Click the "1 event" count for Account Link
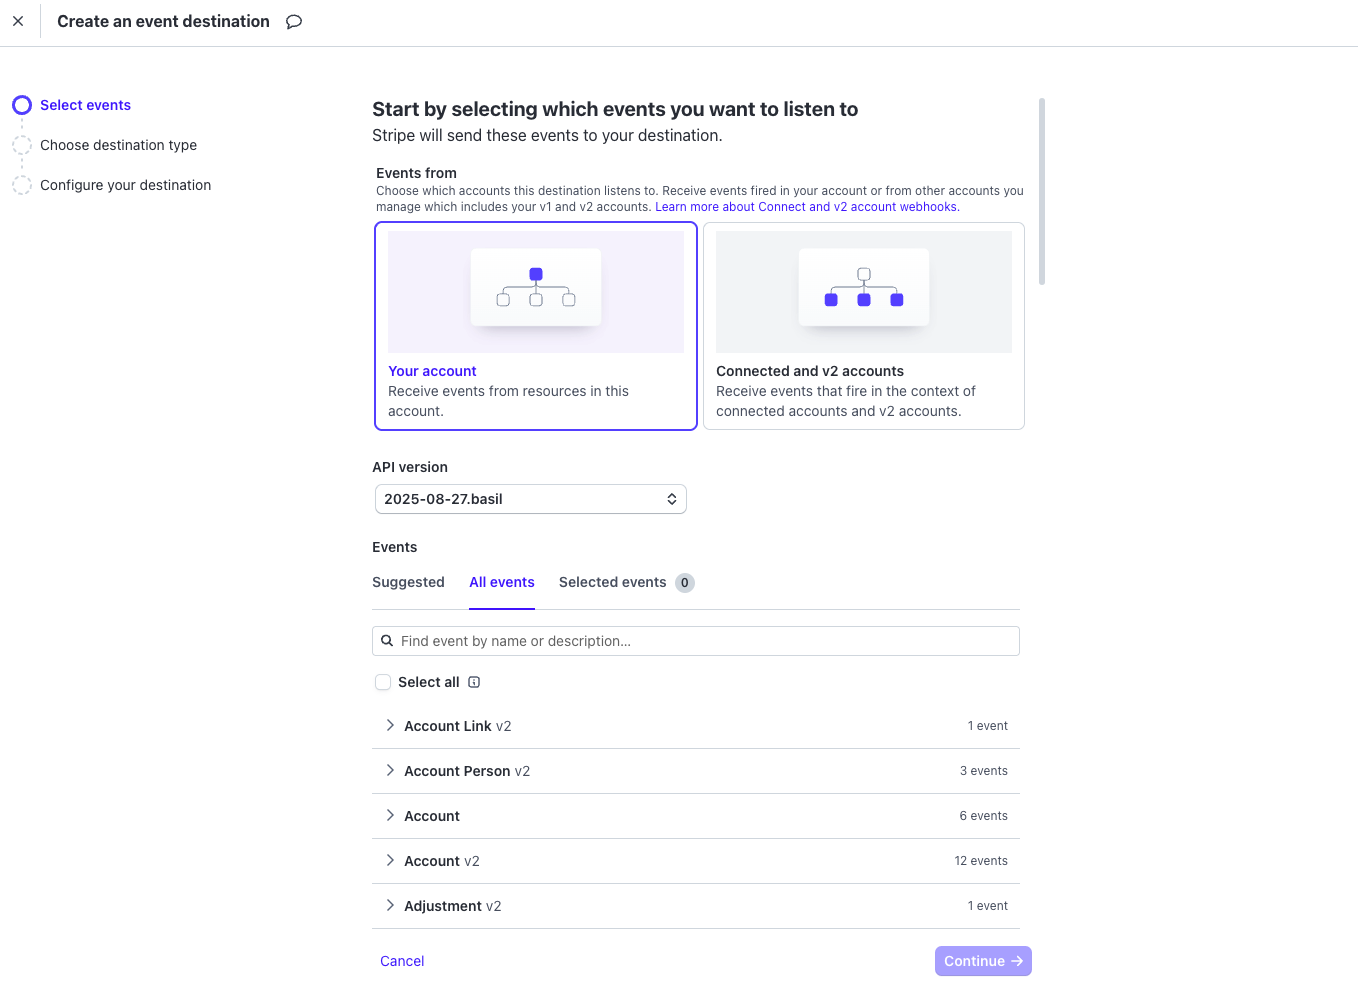1358x998 pixels. click(987, 726)
